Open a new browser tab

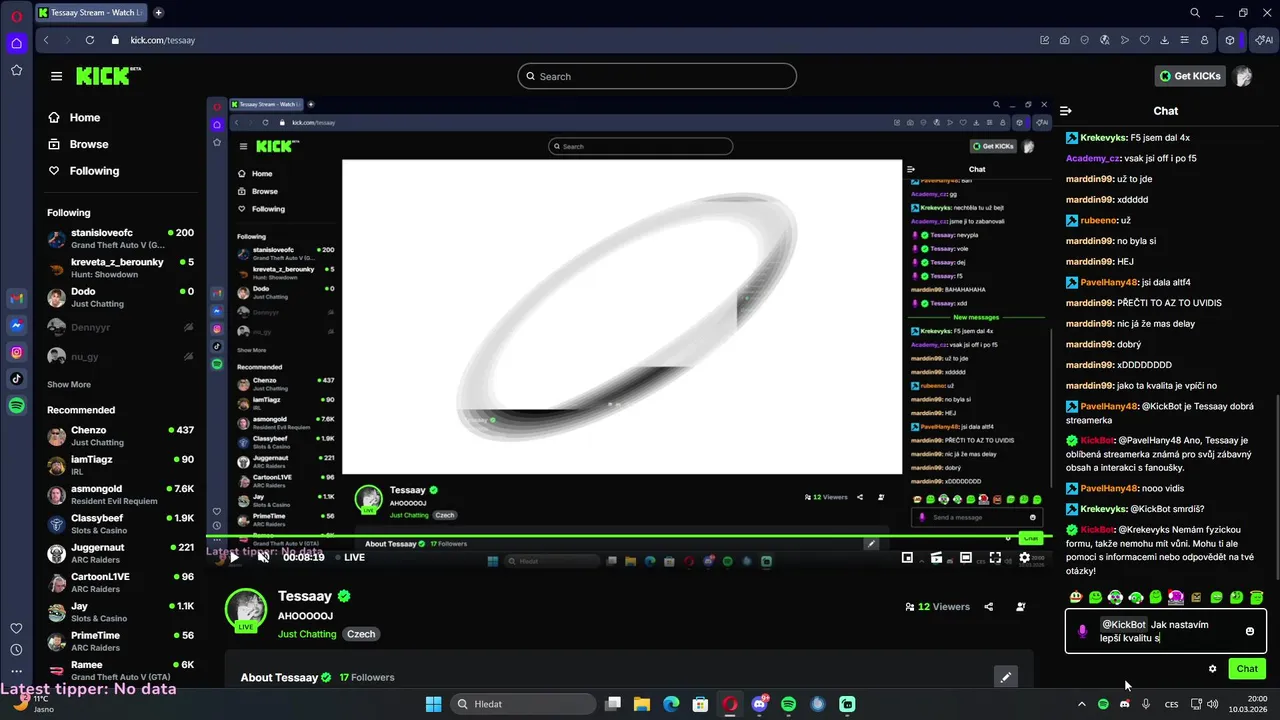(x=159, y=13)
